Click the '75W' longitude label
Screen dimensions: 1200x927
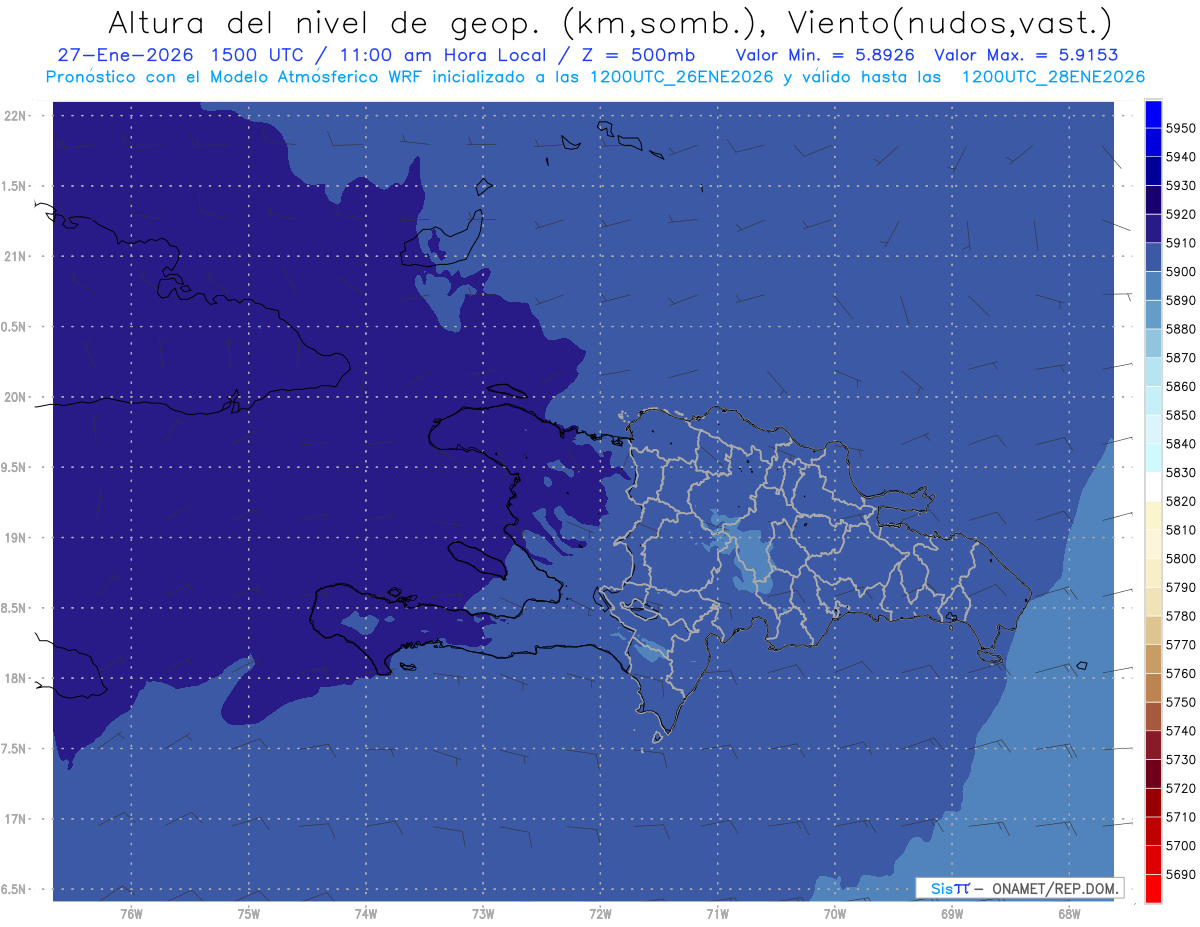[x=249, y=913]
